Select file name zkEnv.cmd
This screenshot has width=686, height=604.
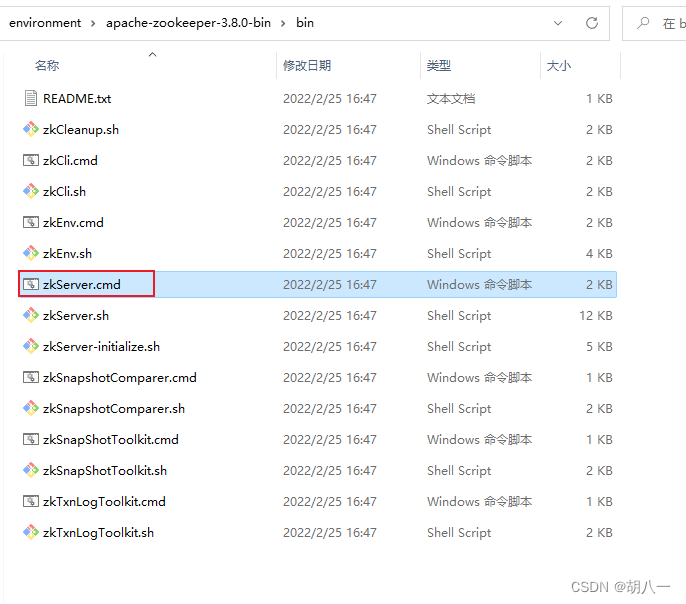[x=73, y=223]
